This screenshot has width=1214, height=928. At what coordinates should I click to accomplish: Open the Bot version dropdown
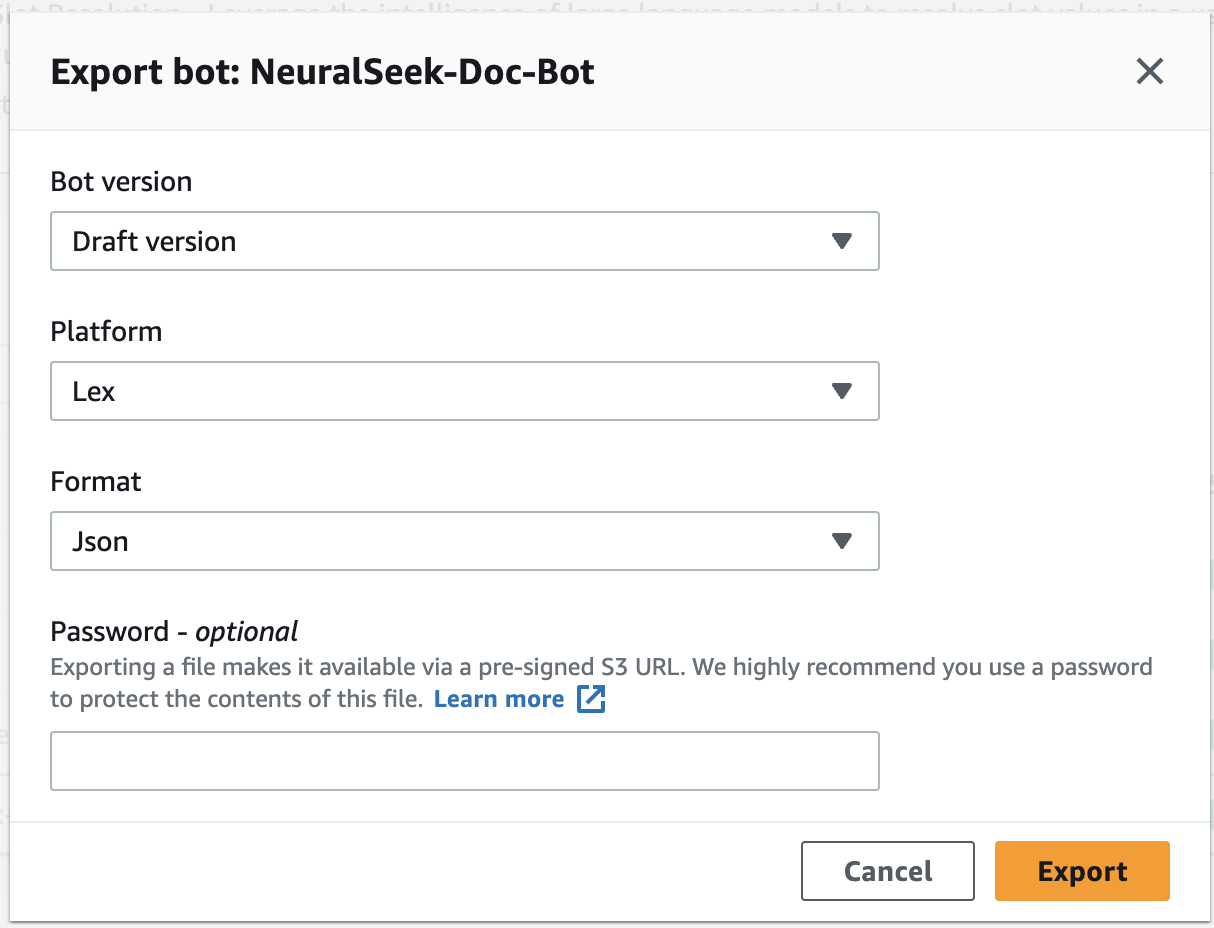pos(465,241)
